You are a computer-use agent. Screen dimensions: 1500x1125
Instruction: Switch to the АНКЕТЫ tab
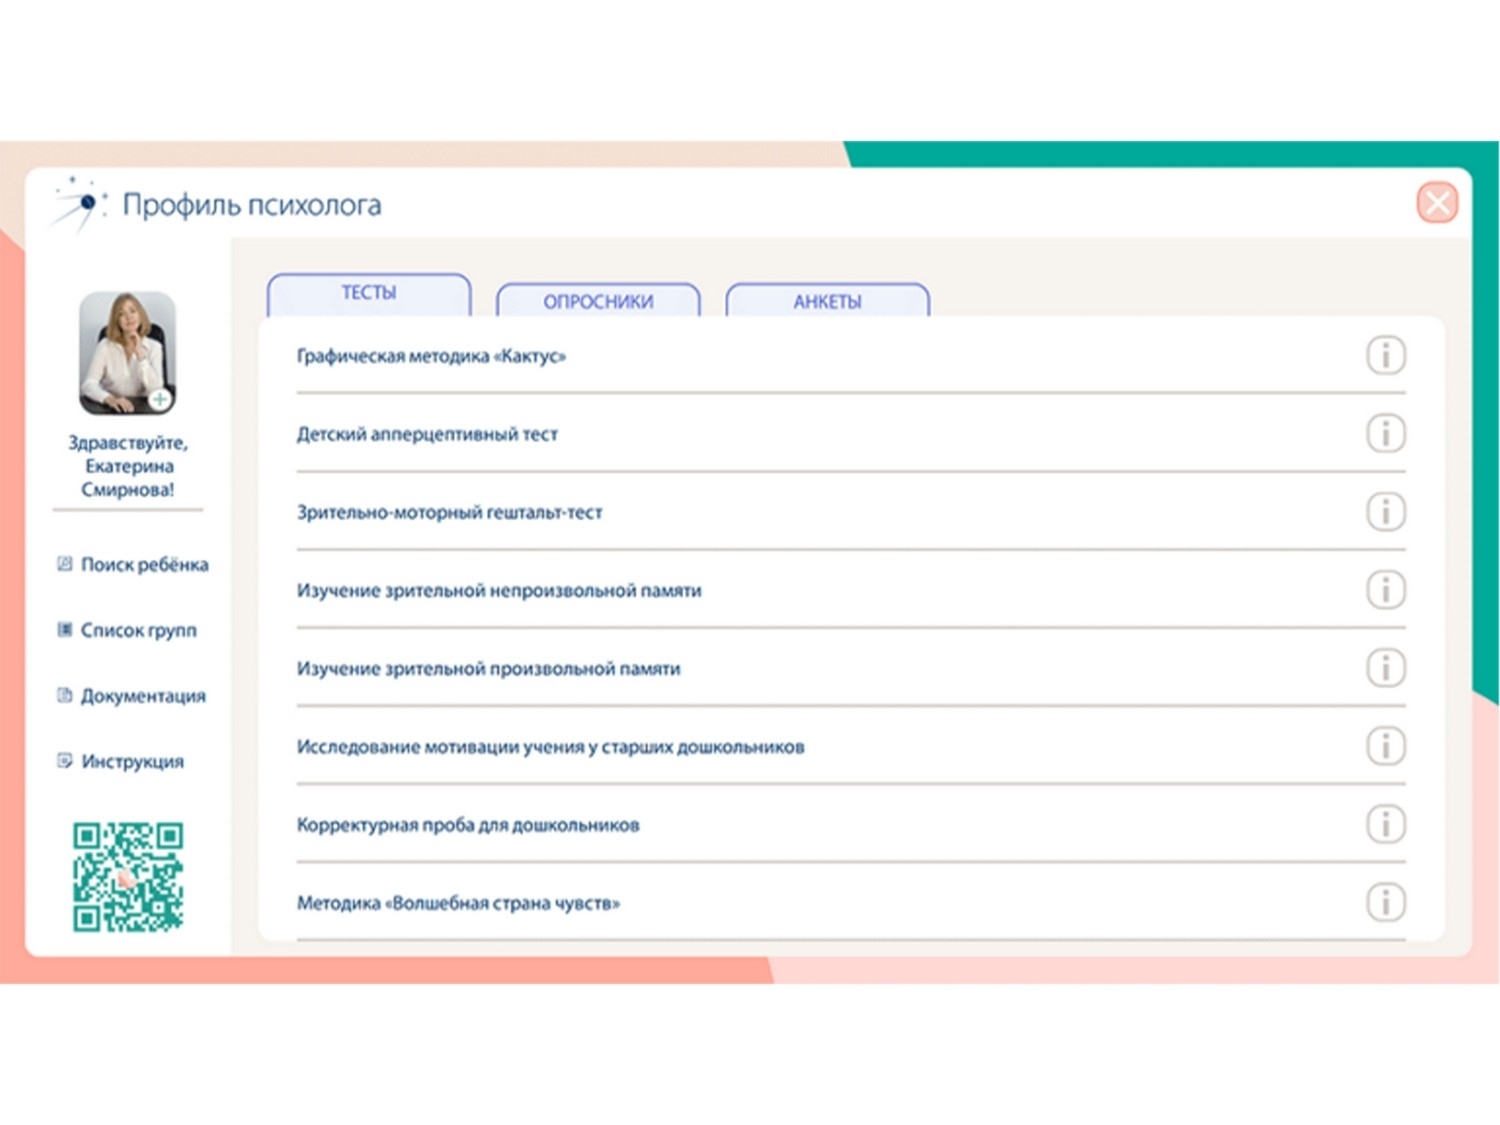(827, 300)
